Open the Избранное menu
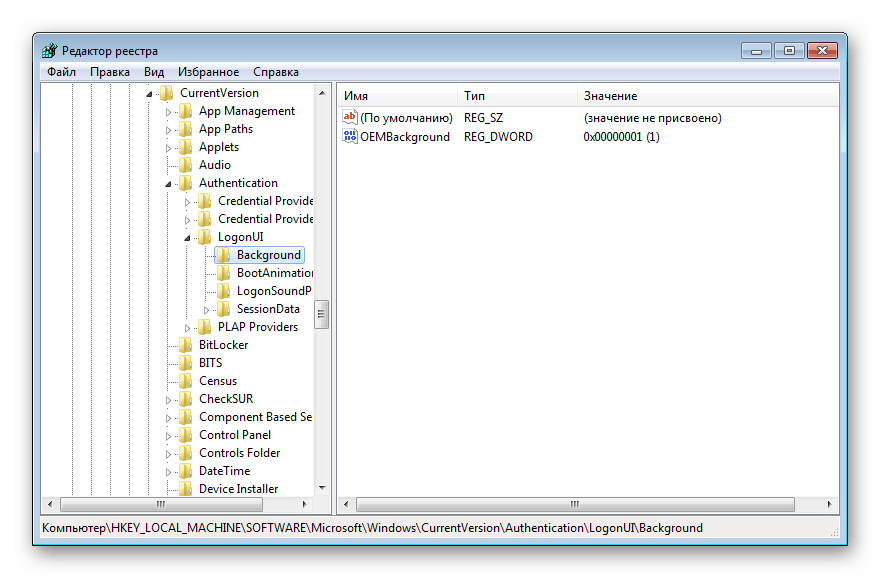 [x=208, y=72]
